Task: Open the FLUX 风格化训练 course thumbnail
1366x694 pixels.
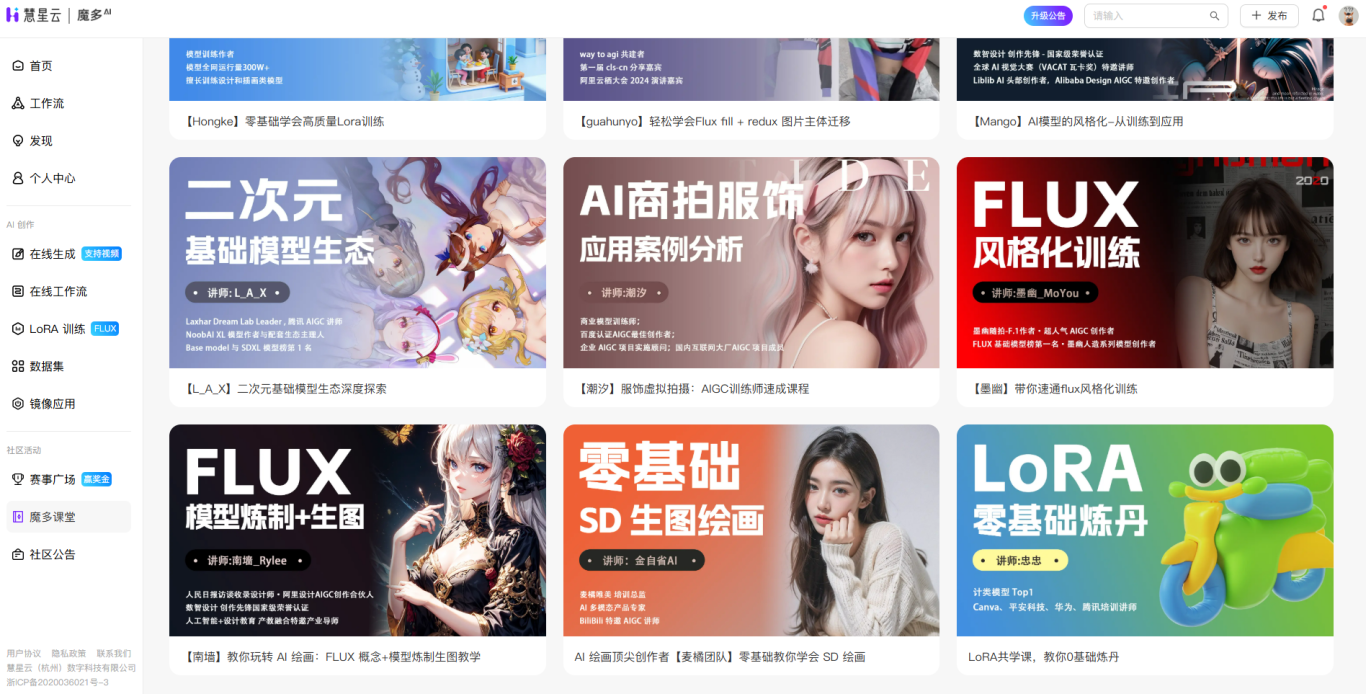Action: click(1145, 262)
